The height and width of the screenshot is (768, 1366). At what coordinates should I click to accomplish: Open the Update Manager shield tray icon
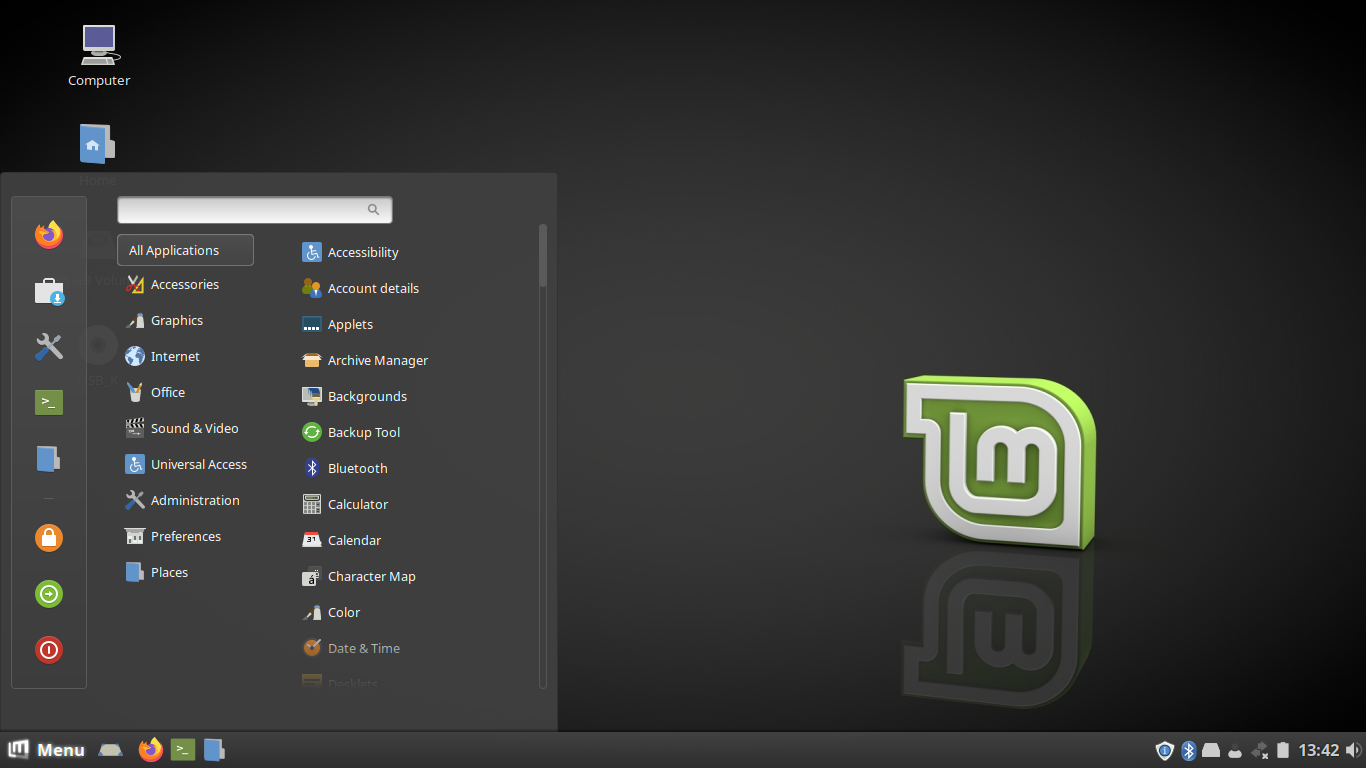click(1165, 750)
